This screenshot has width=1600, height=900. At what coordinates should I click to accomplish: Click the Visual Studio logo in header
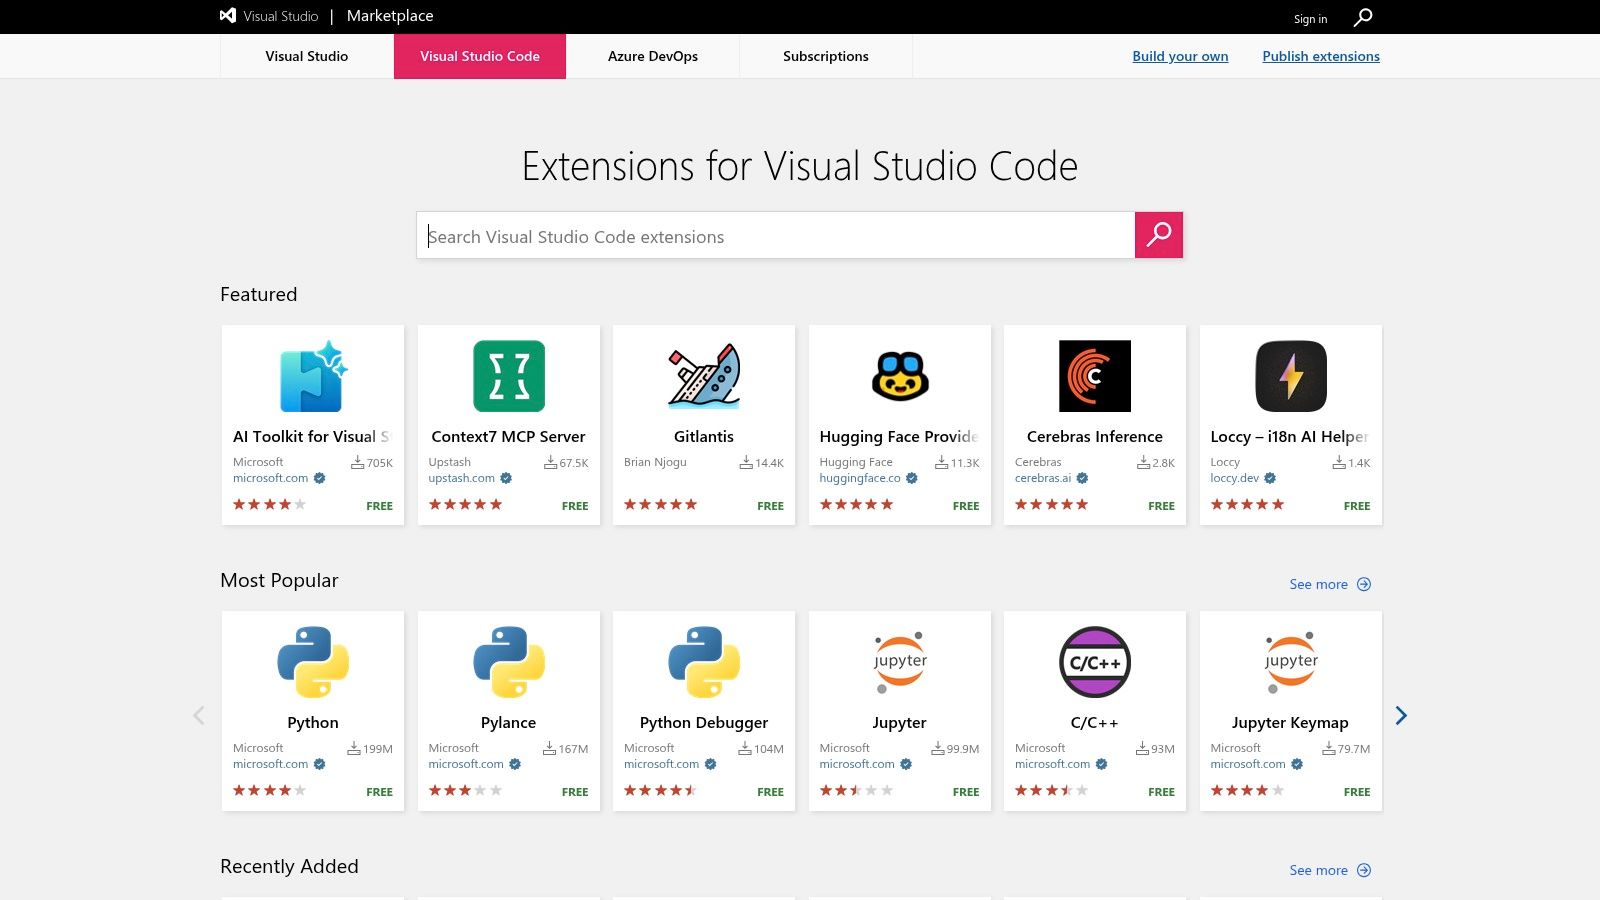coord(228,16)
